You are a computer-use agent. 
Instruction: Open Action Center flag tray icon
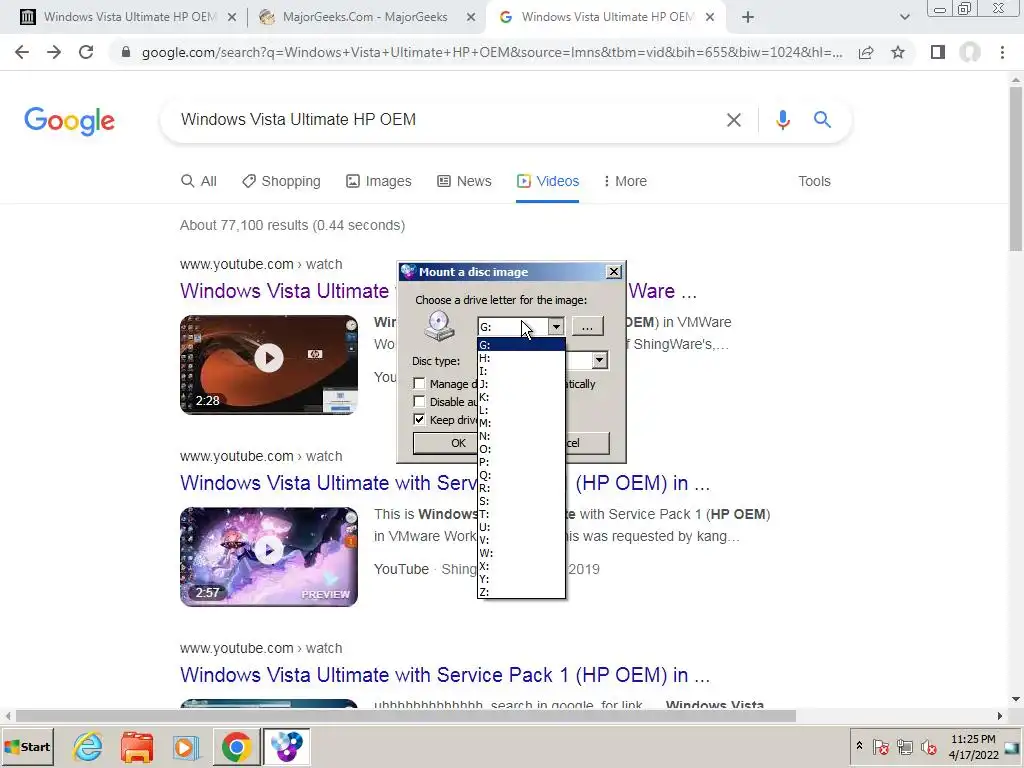[880, 746]
